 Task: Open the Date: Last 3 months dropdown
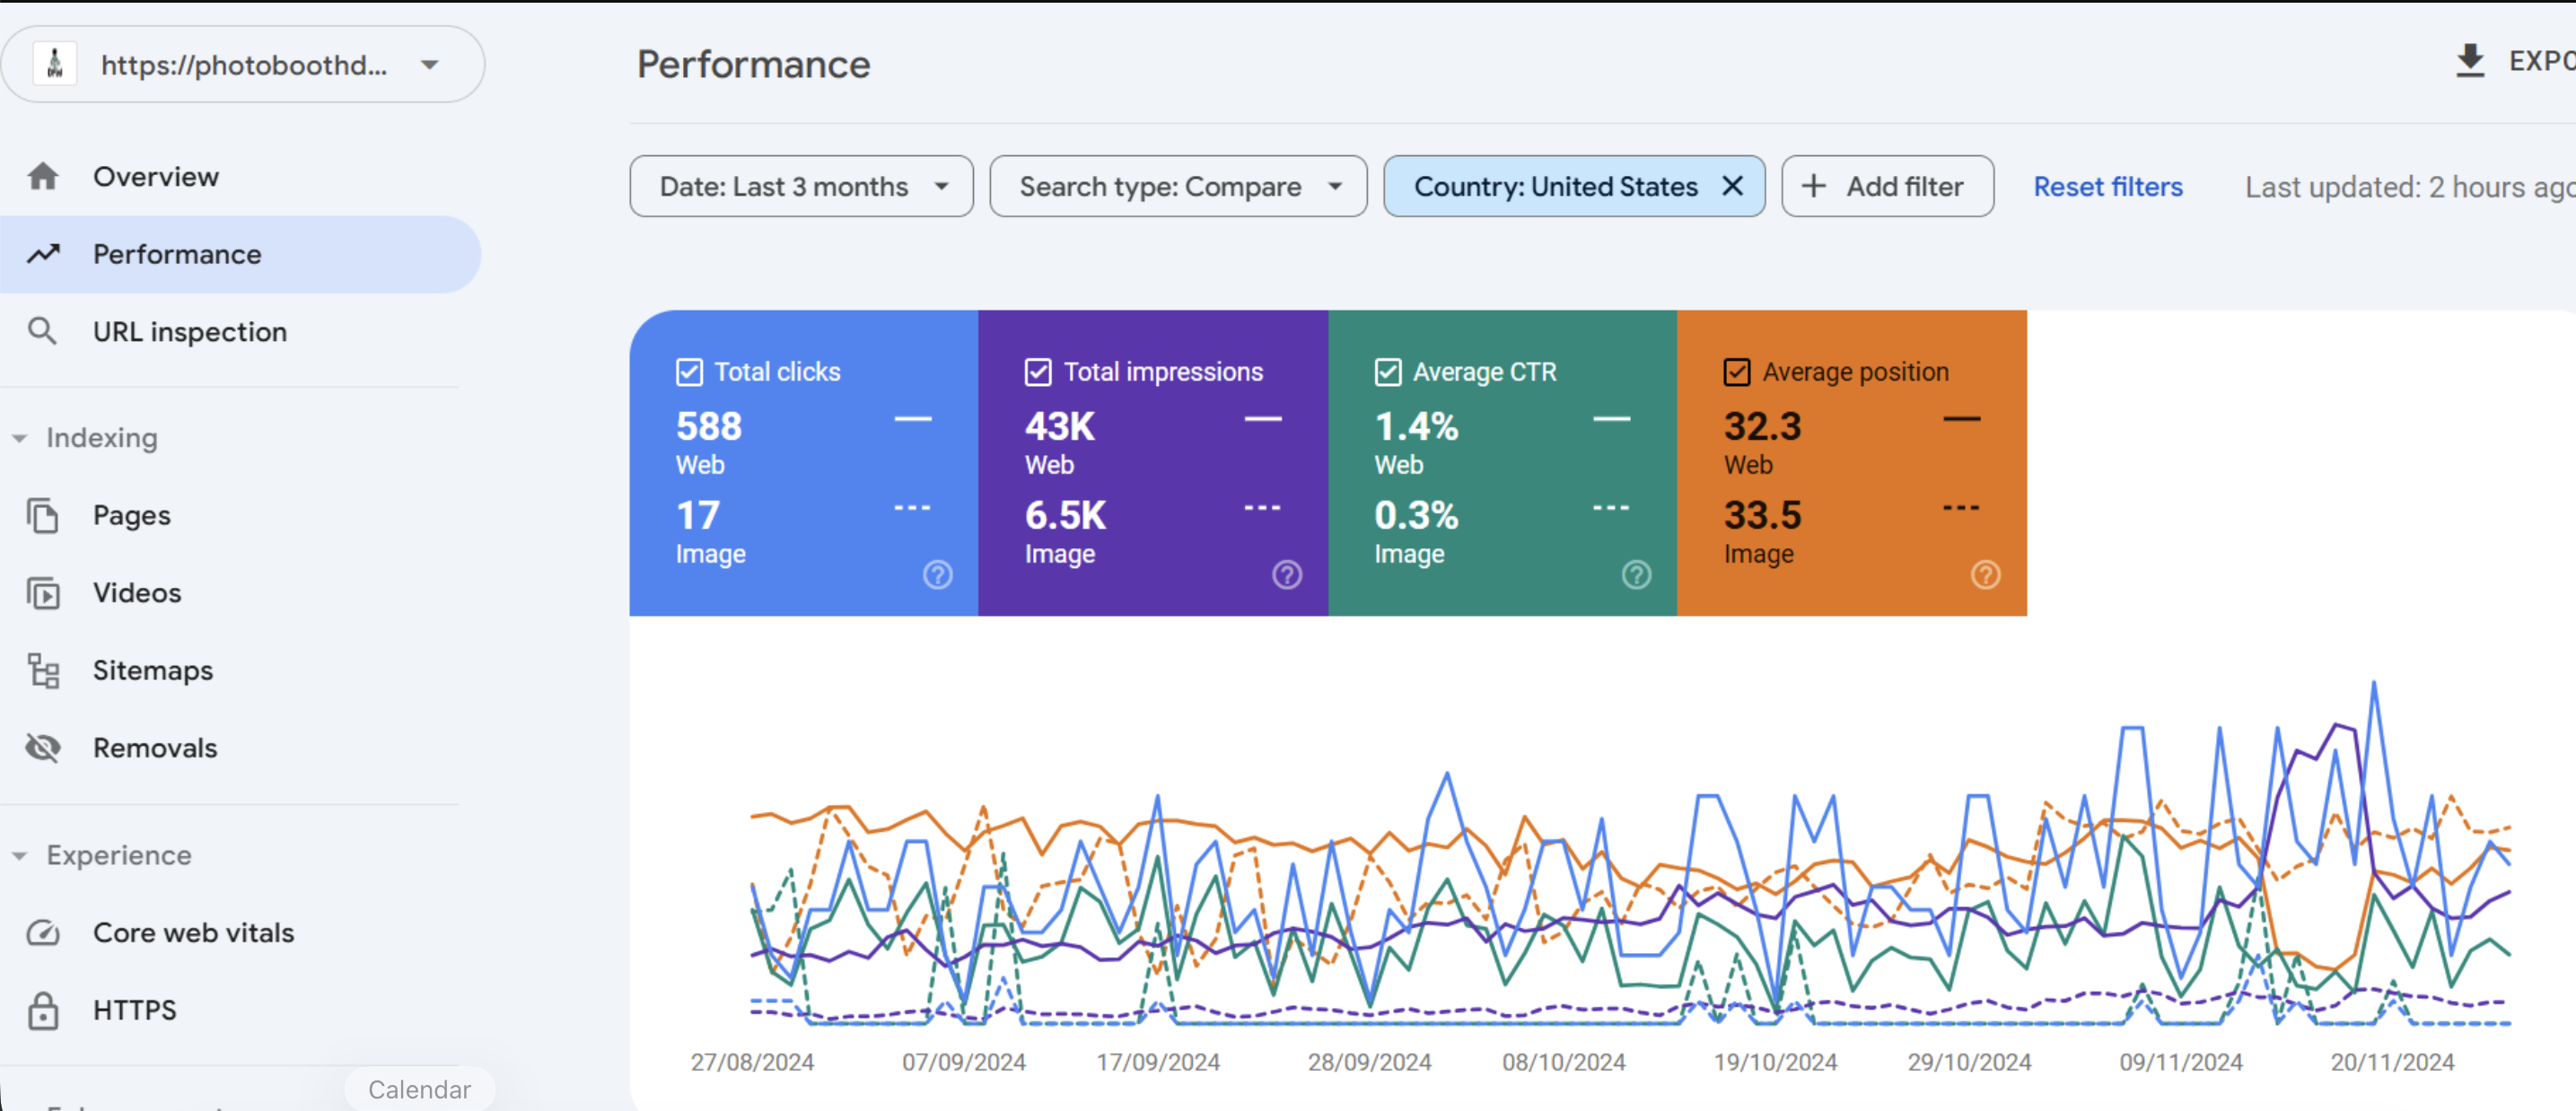coord(801,186)
